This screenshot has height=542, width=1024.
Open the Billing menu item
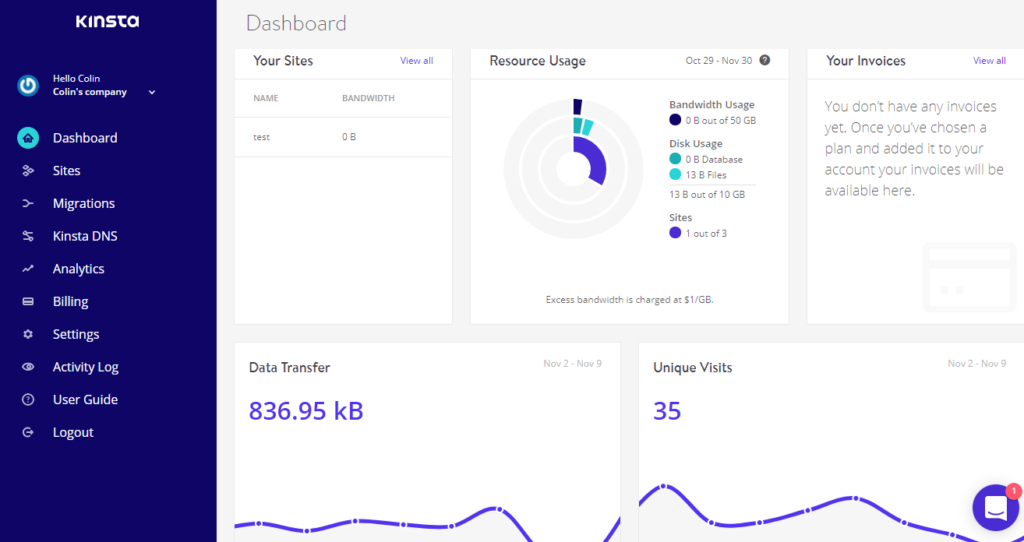click(71, 302)
